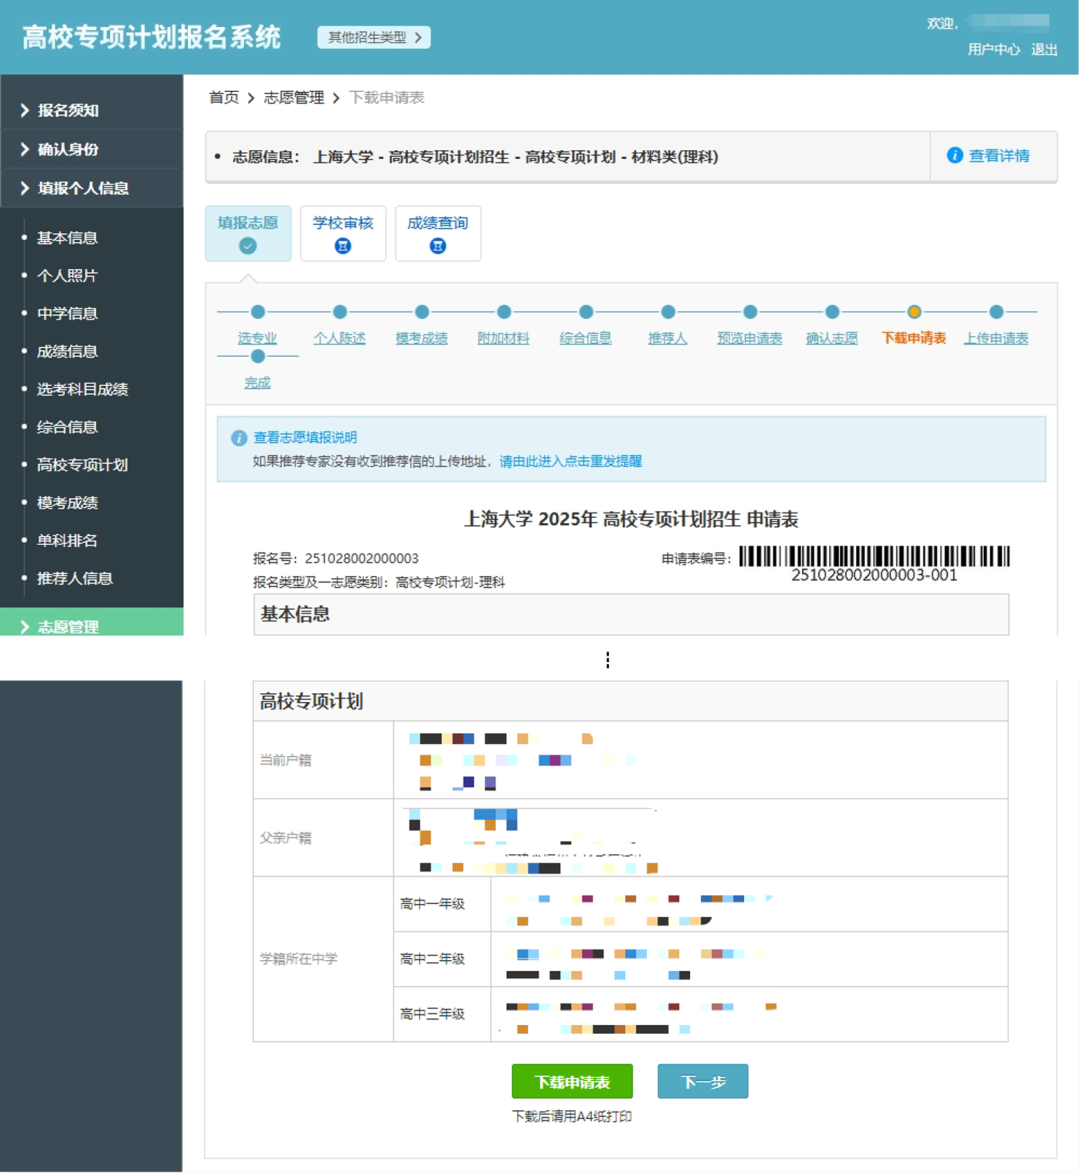Click the orange 下载申请表 step dot
The image size is (1080, 1173).
pyautogui.click(x=913, y=311)
